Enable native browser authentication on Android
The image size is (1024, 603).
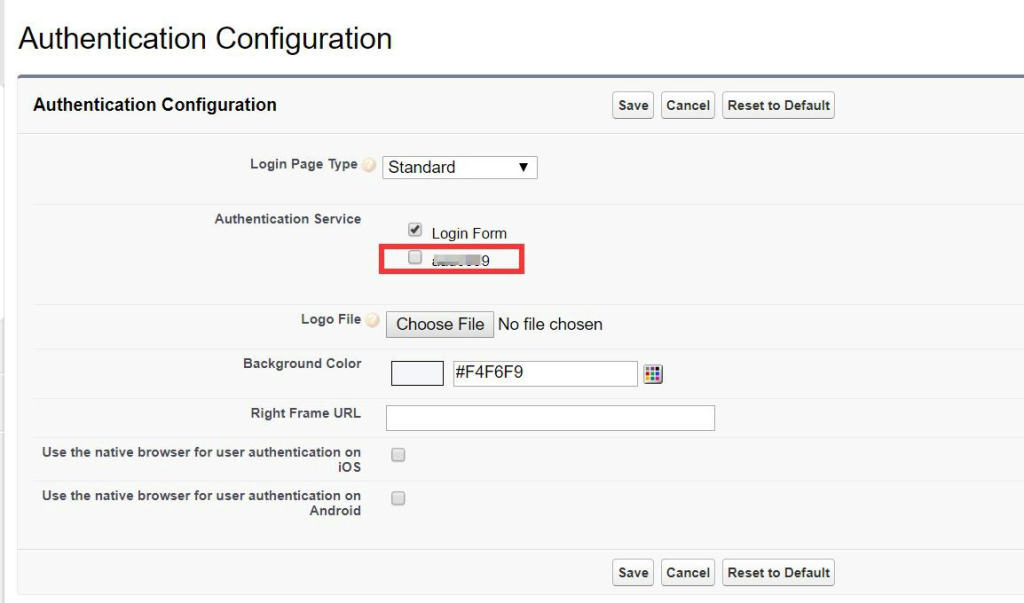click(x=398, y=498)
